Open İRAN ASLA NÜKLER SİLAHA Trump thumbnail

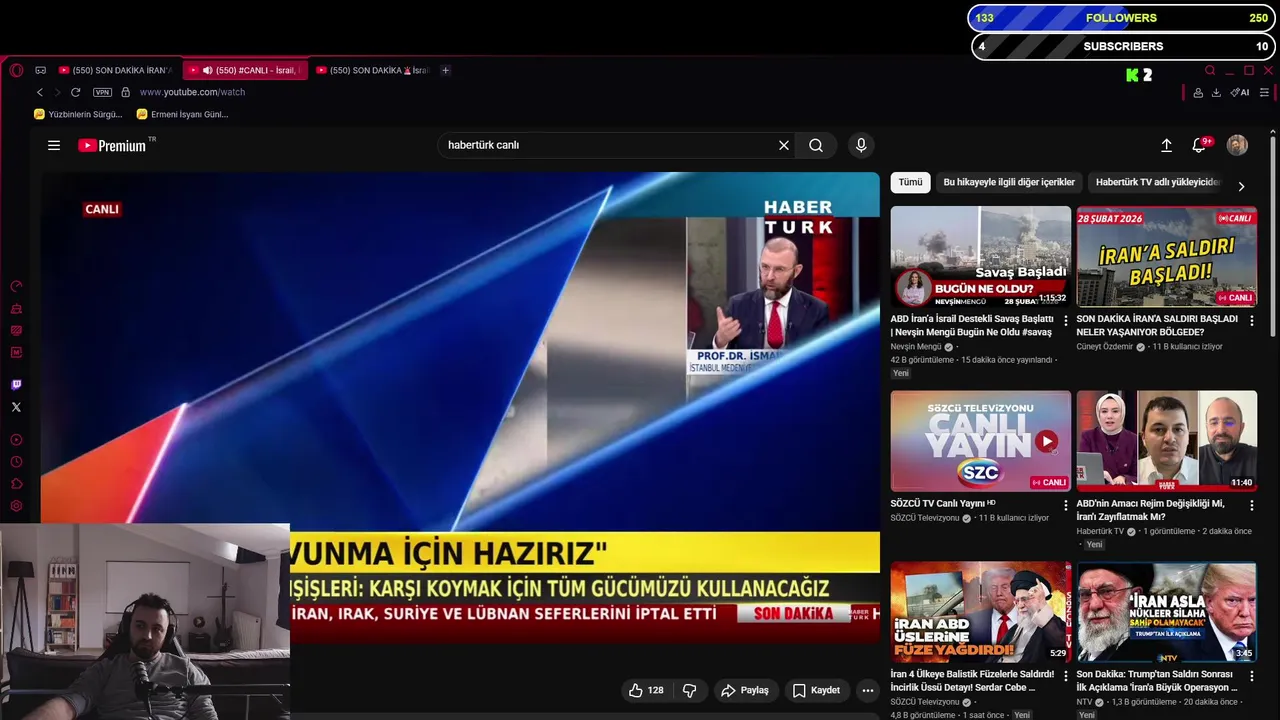(x=1167, y=612)
